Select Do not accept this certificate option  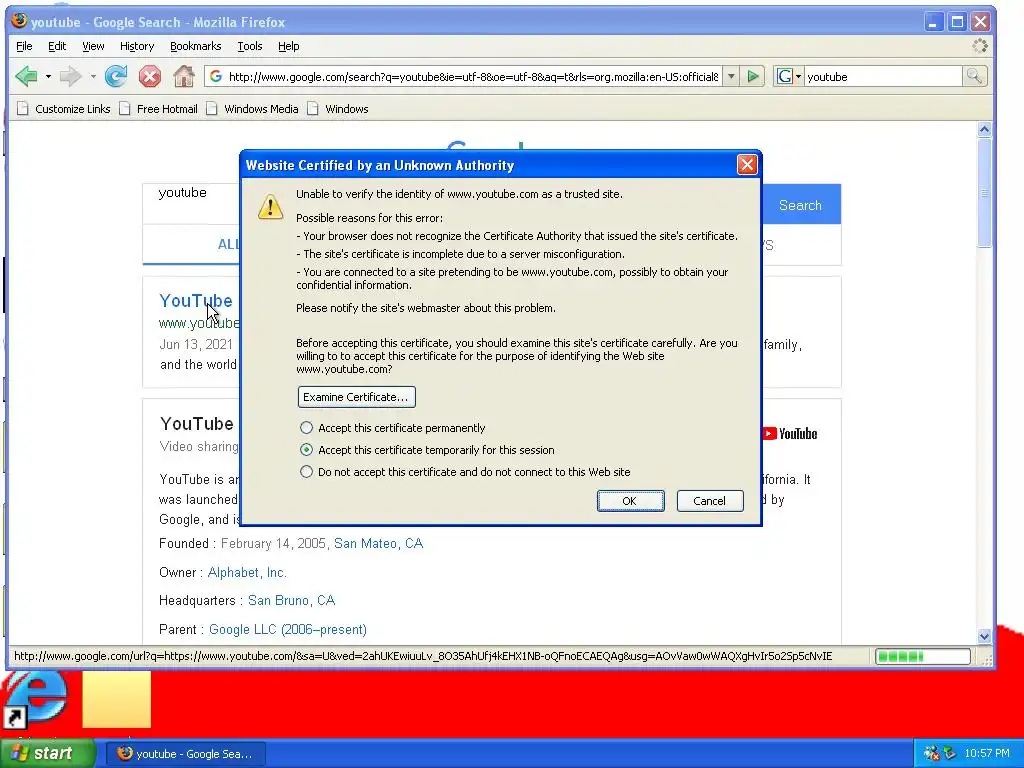(x=306, y=472)
